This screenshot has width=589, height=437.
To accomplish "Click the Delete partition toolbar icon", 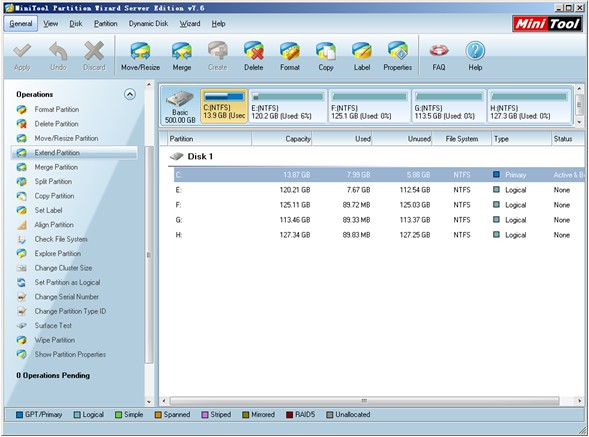I will [x=254, y=51].
